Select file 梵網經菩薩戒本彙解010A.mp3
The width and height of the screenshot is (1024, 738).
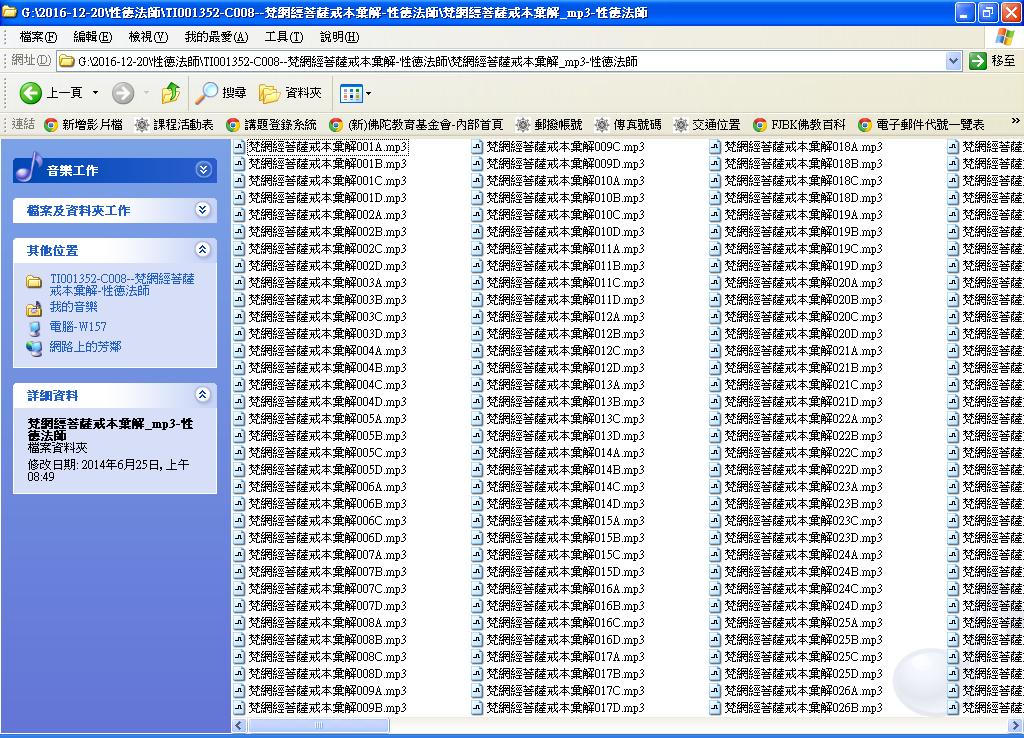pos(565,181)
